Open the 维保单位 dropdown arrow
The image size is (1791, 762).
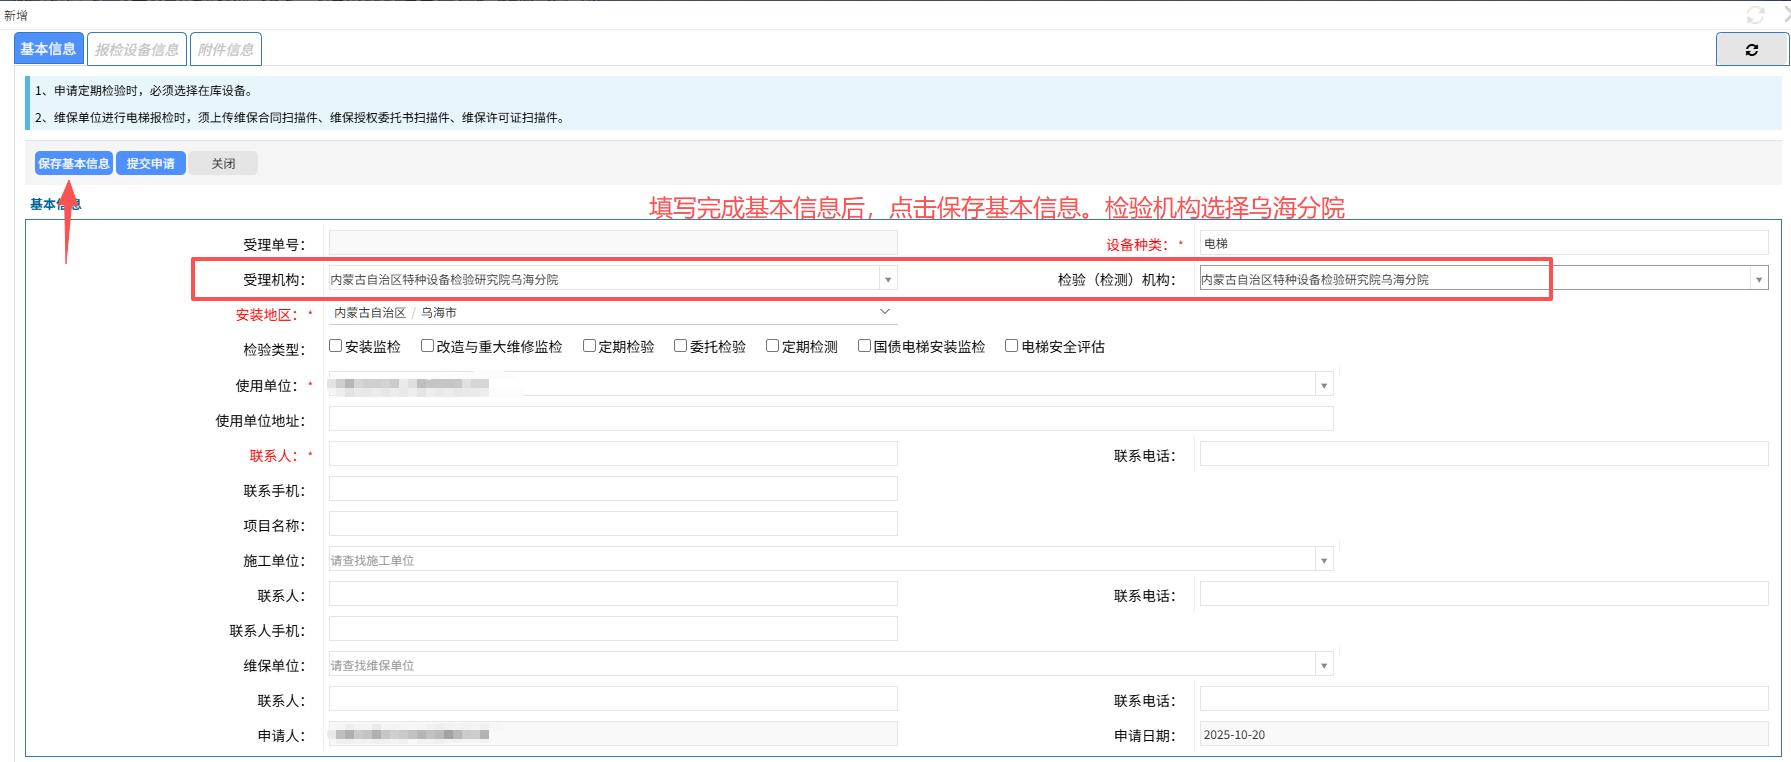(x=1323, y=666)
